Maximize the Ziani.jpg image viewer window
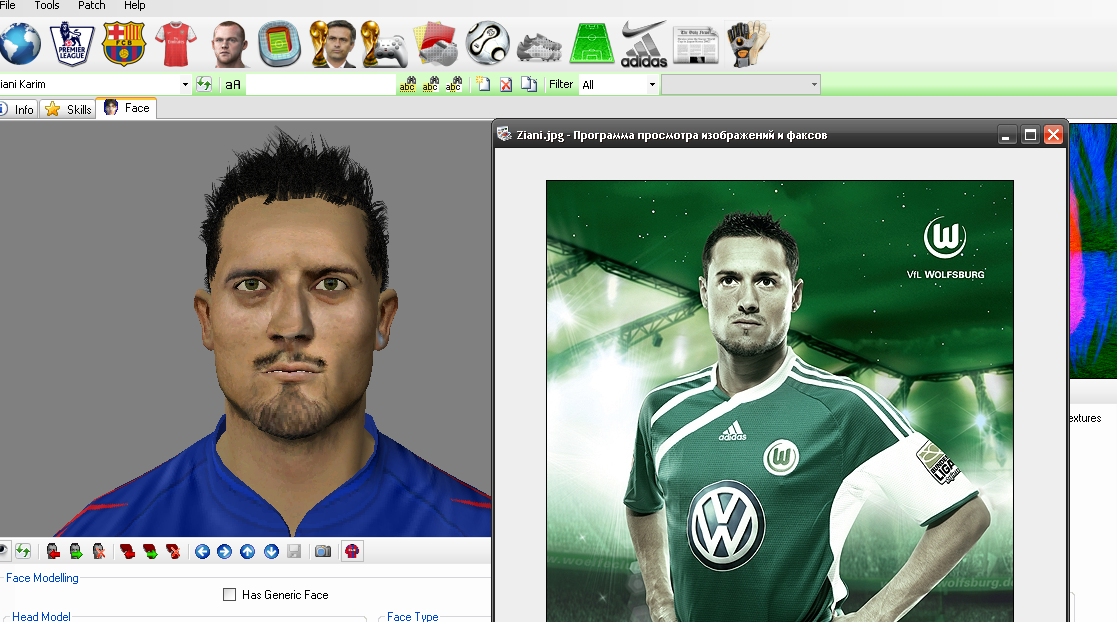Viewport: 1117px width, 622px height. pos(1030,135)
